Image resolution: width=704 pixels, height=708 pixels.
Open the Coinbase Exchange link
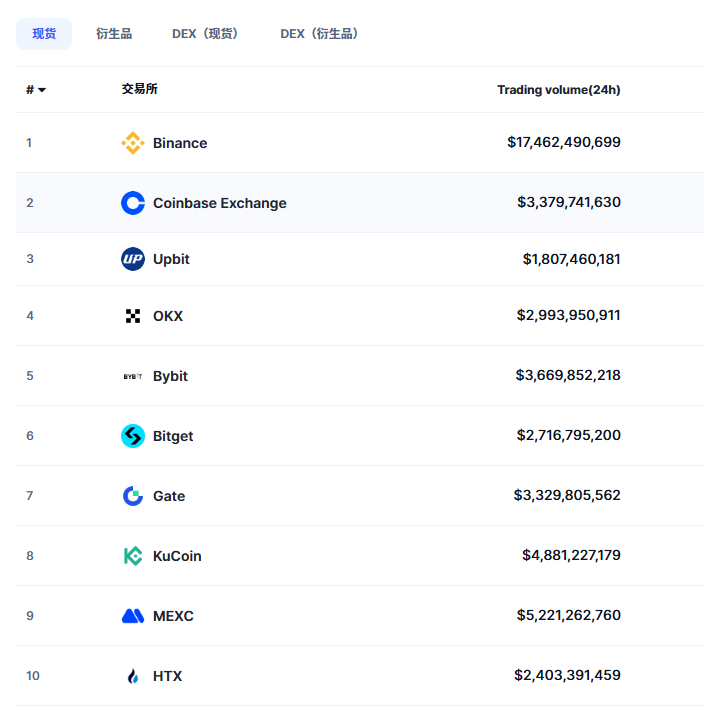pos(219,203)
